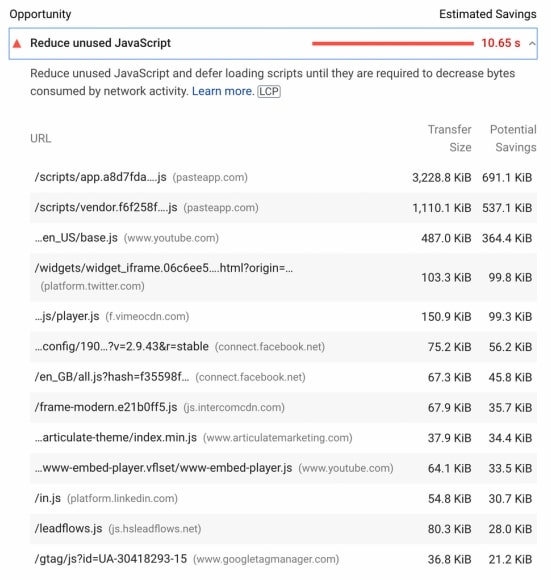This screenshot has width=551, height=580.
Task: Open the www-embed-player.js YouTube URL
Action: pos(163,468)
